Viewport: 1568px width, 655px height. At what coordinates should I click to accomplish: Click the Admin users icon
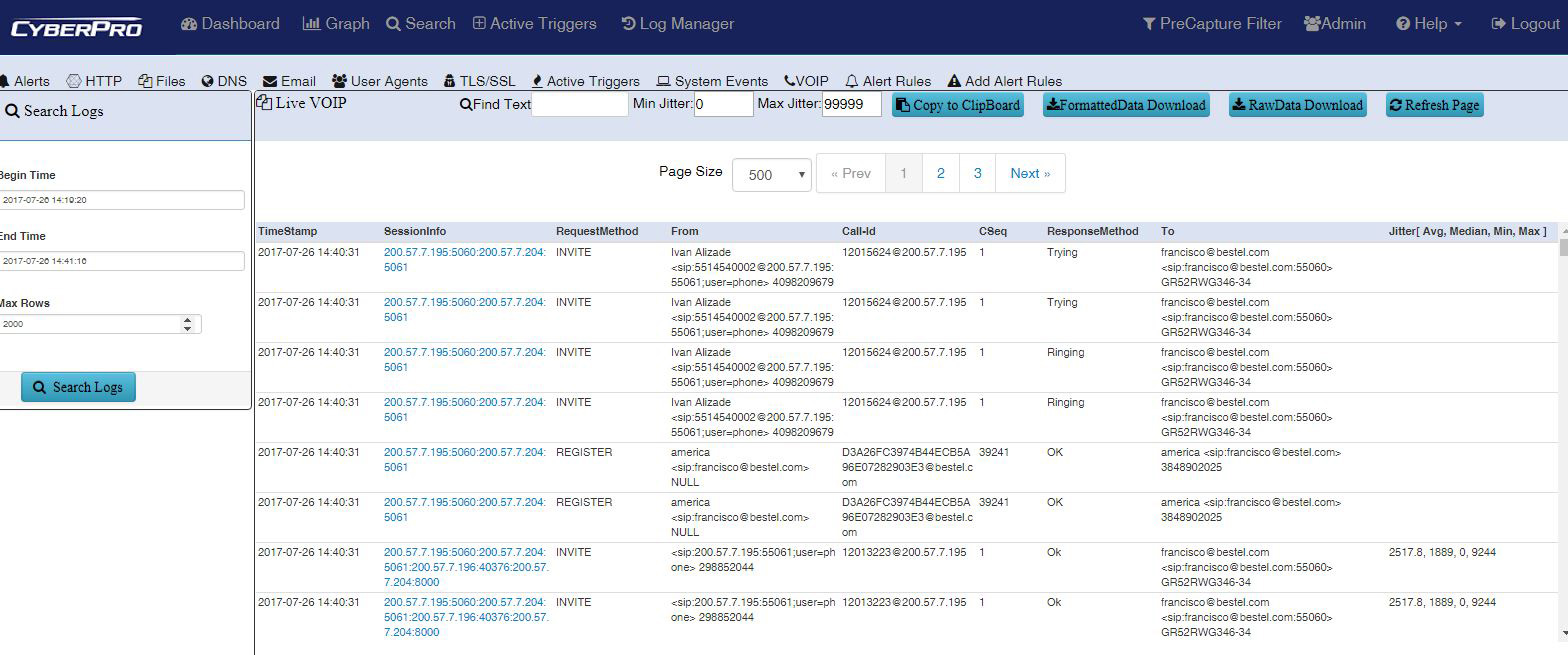tap(1313, 23)
